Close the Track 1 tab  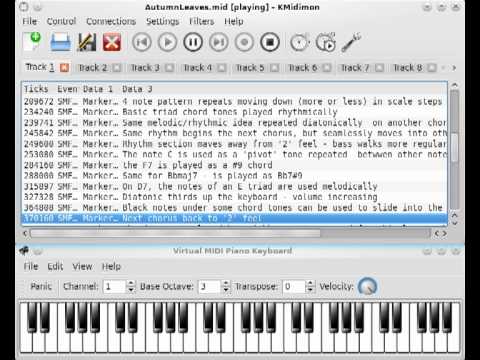64,68
